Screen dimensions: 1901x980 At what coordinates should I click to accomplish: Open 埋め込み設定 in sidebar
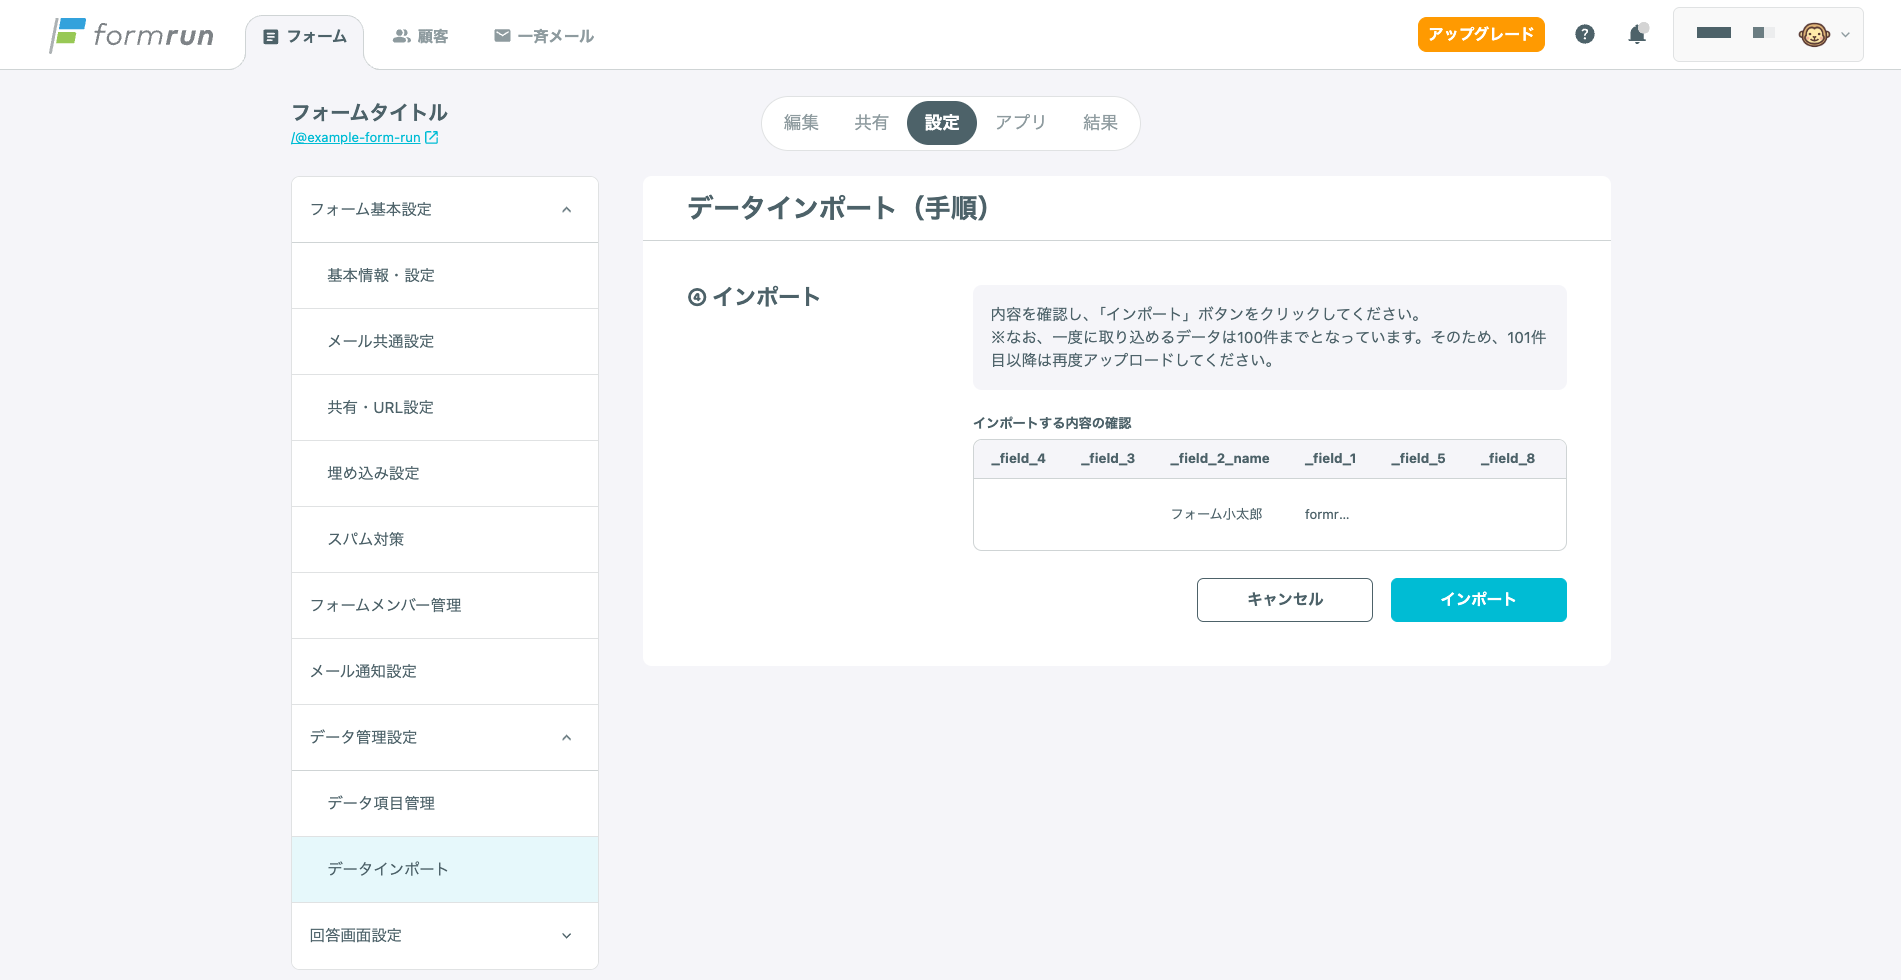click(445, 474)
